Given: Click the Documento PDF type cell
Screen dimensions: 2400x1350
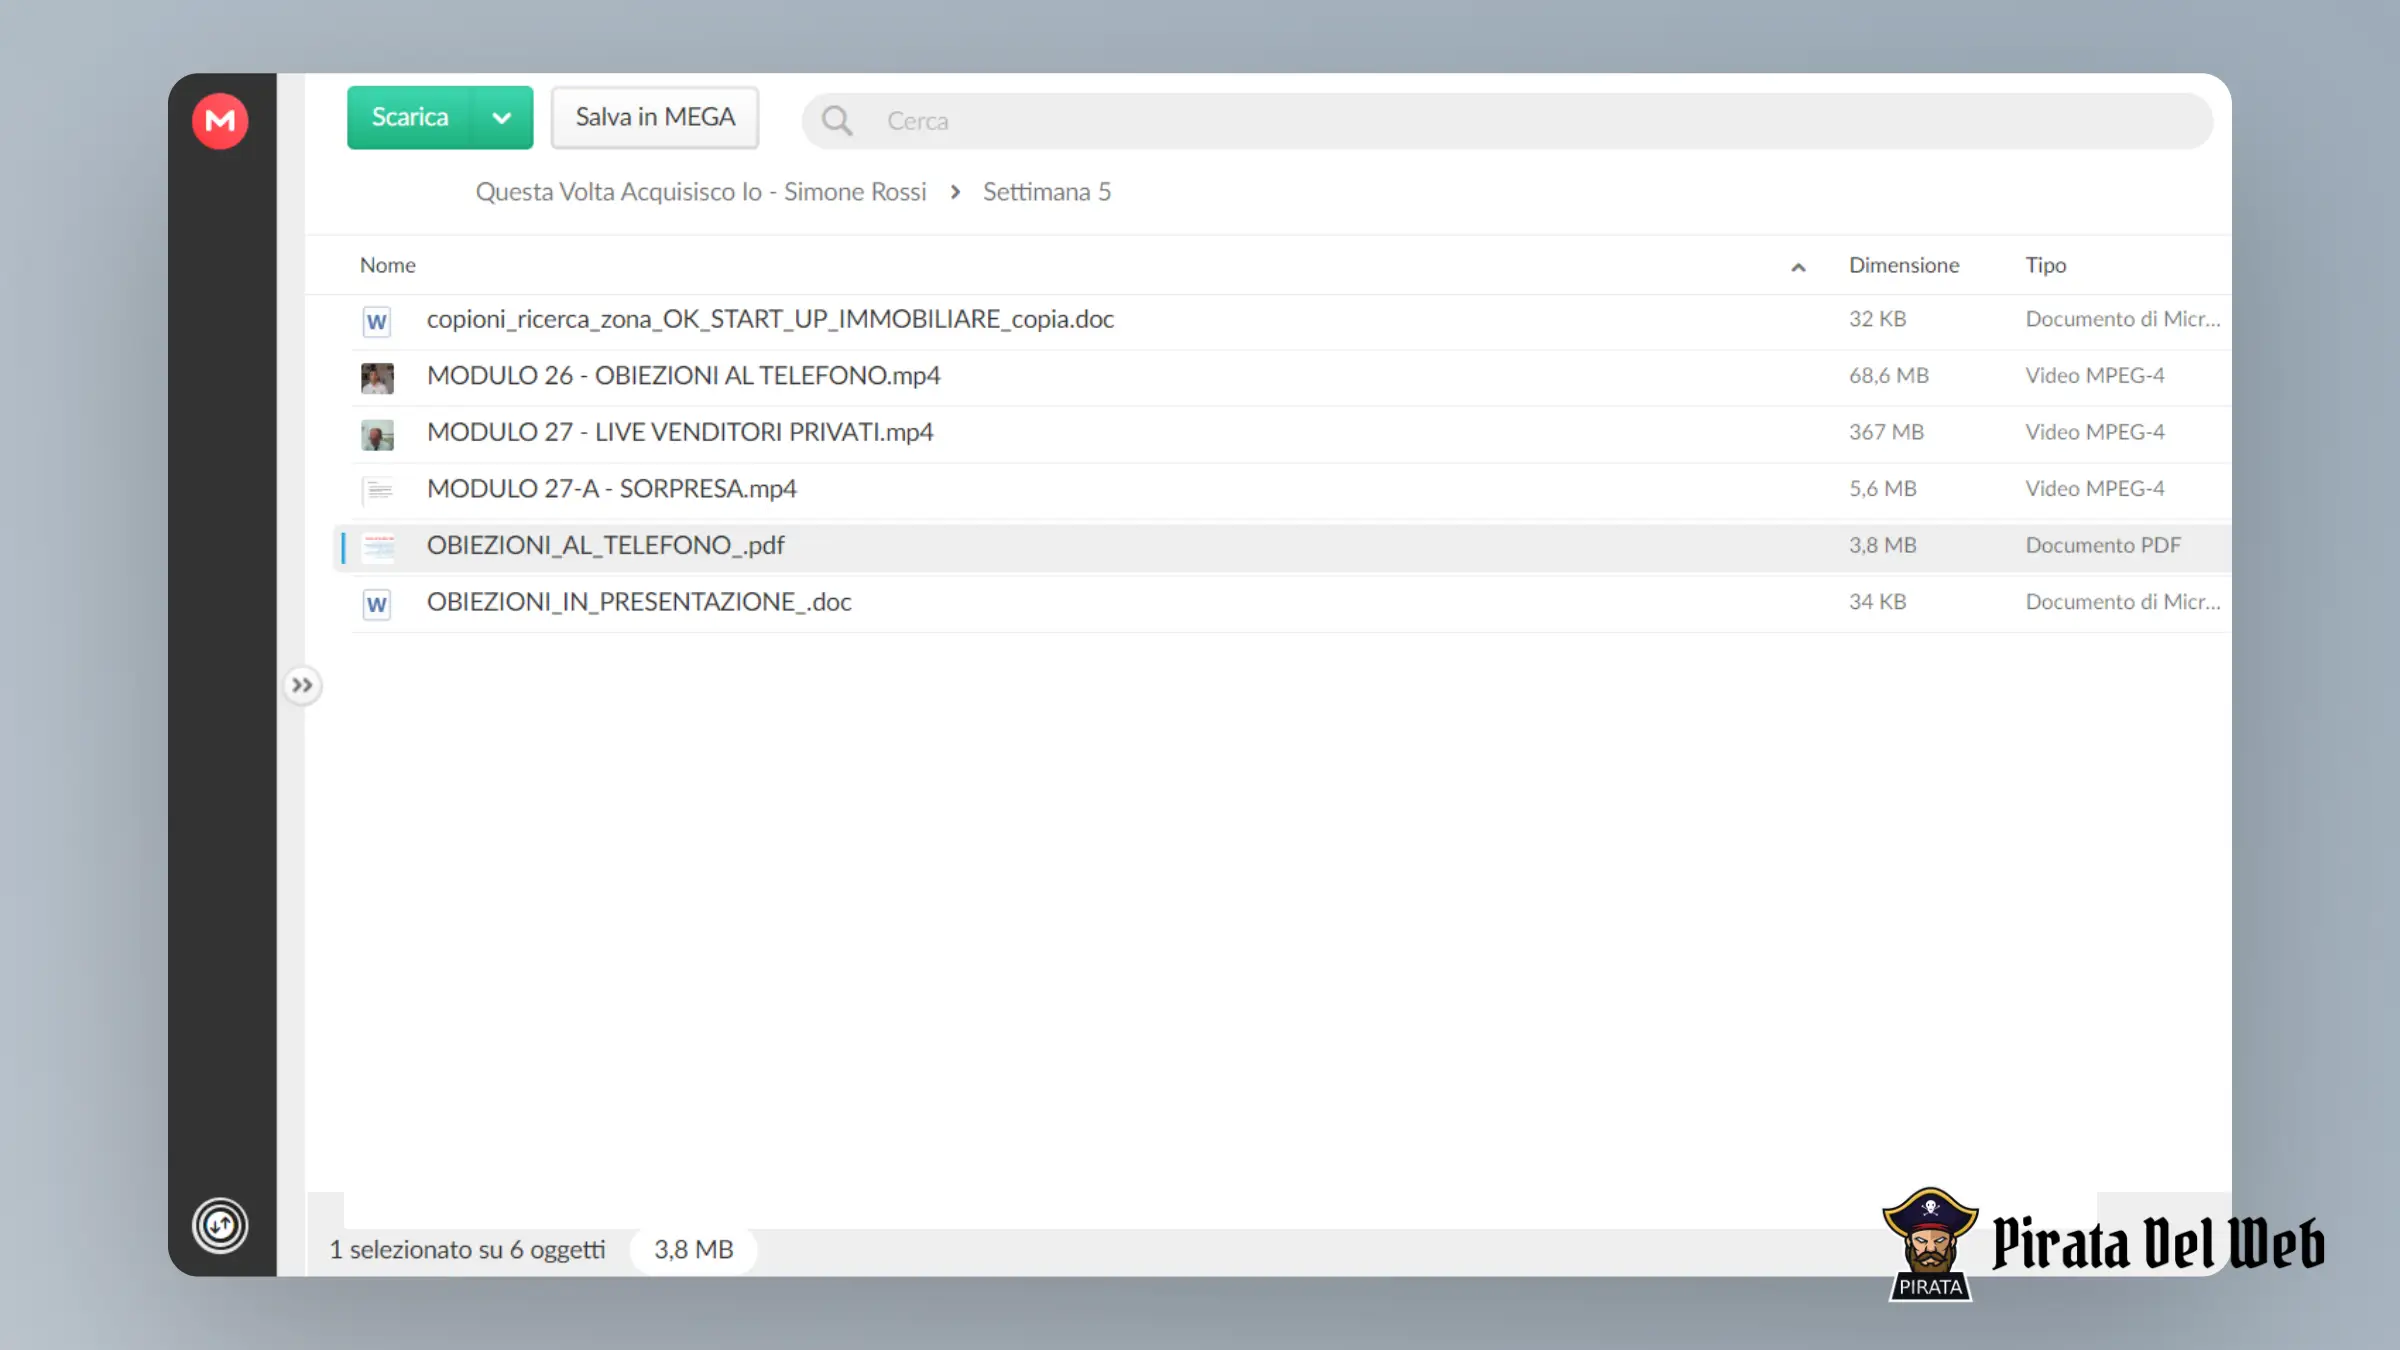Looking at the screenshot, I should tap(2103, 546).
